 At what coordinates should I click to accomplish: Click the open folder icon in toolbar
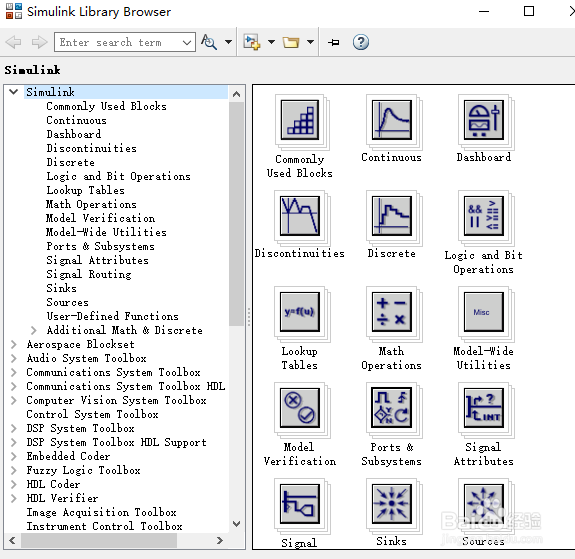[291, 42]
